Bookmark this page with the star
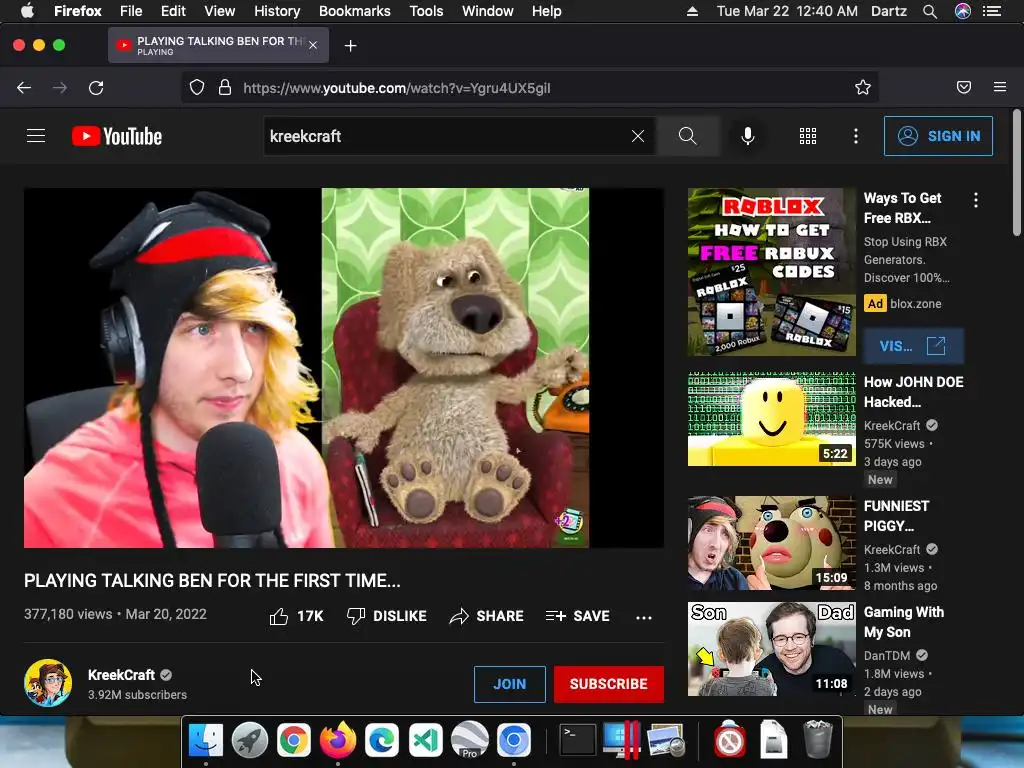 863,88
